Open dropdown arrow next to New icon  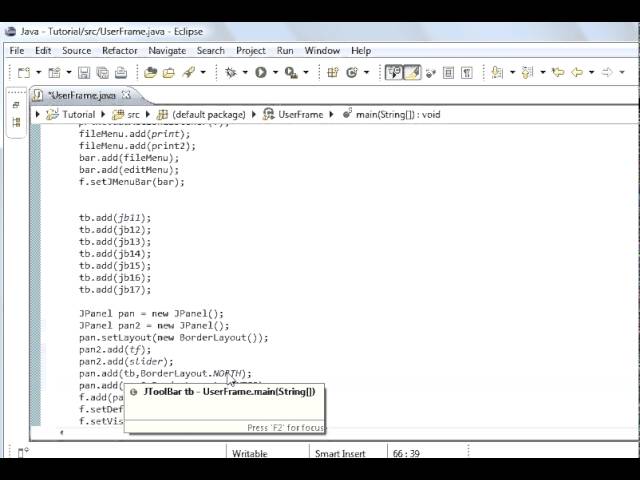pos(38,73)
